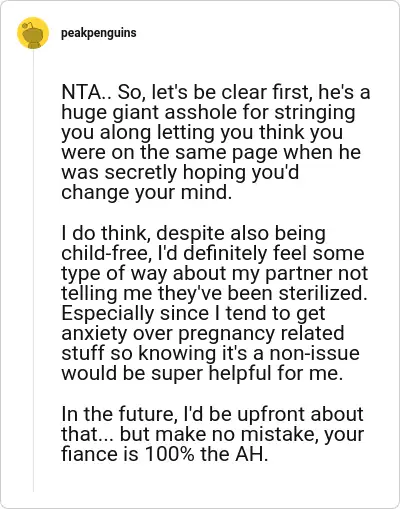Click the word 'fiance' in the last line
The height and width of the screenshot is (509, 400).
pos(89,454)
